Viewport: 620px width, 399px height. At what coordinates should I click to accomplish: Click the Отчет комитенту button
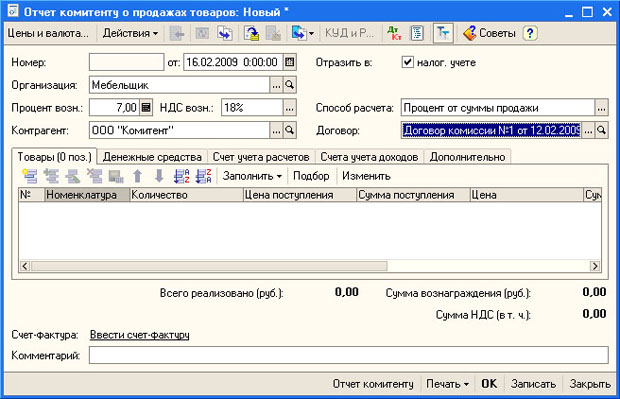[x=373, y=384]
